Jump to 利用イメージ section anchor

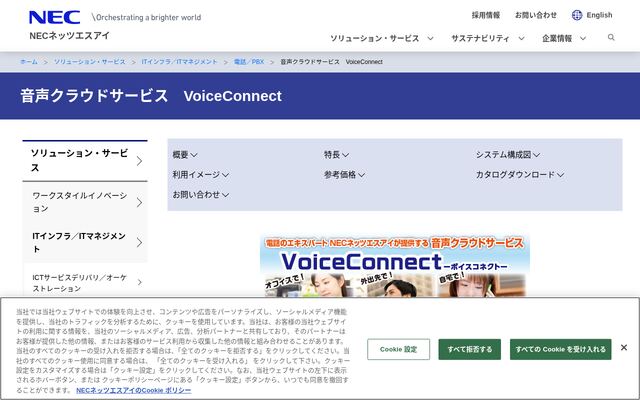point(200,175)
